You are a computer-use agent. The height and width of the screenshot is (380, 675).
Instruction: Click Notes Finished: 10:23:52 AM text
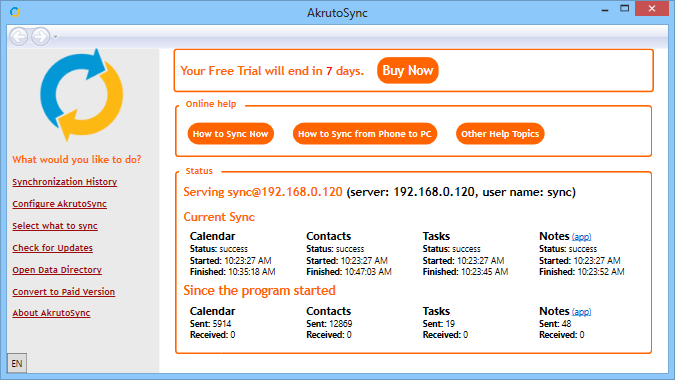point(582,272)
